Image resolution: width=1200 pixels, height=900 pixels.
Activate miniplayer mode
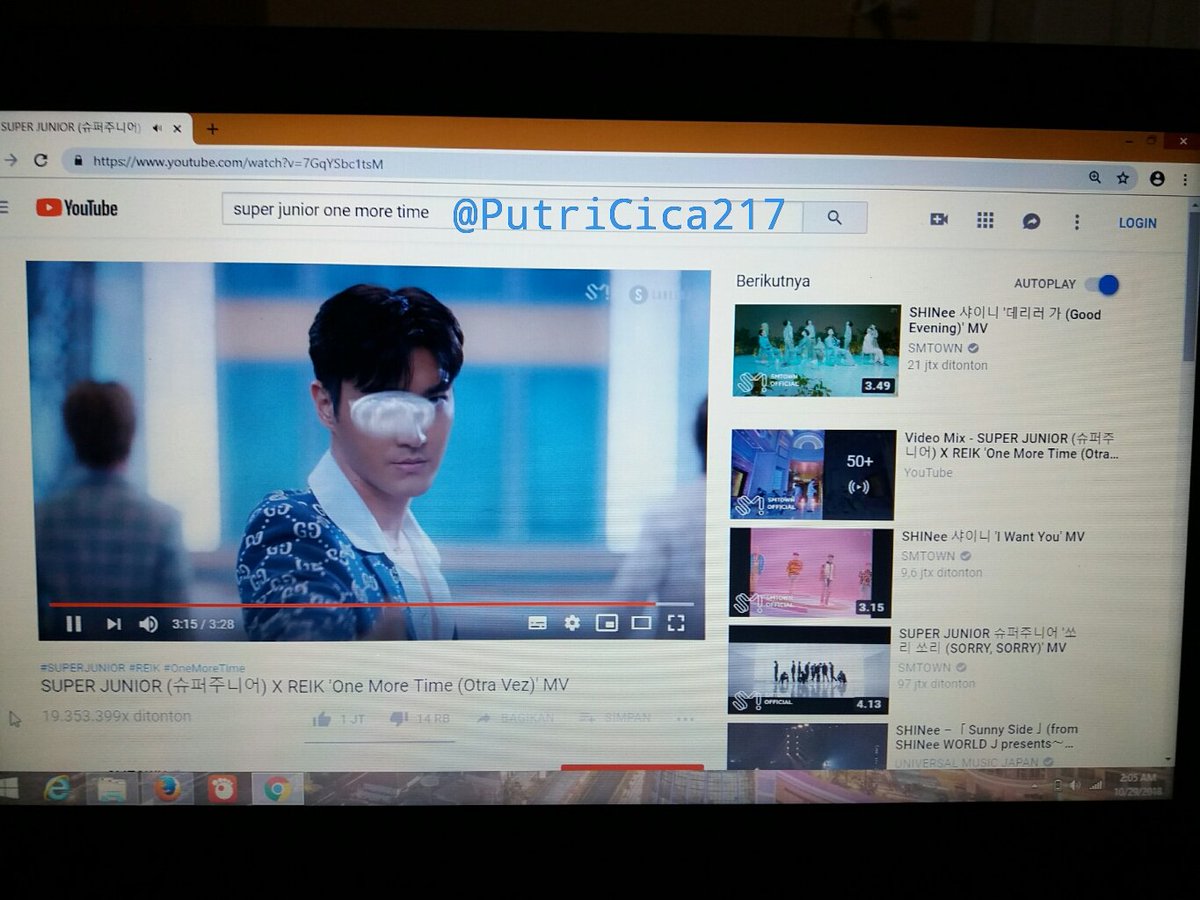[606, 623]
